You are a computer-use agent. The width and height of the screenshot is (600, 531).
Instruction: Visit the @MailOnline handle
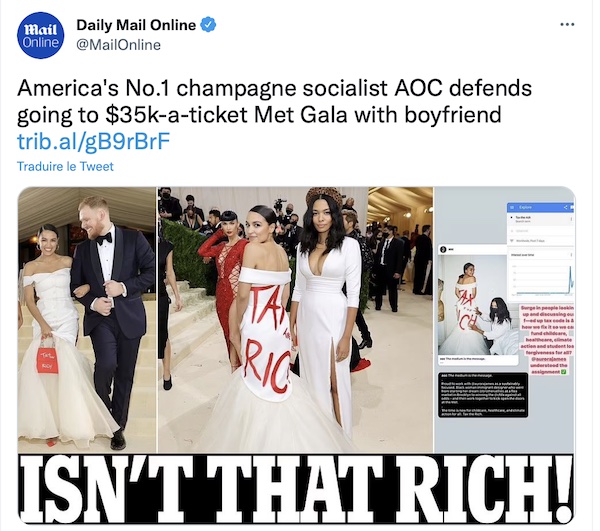pos(119,45)
